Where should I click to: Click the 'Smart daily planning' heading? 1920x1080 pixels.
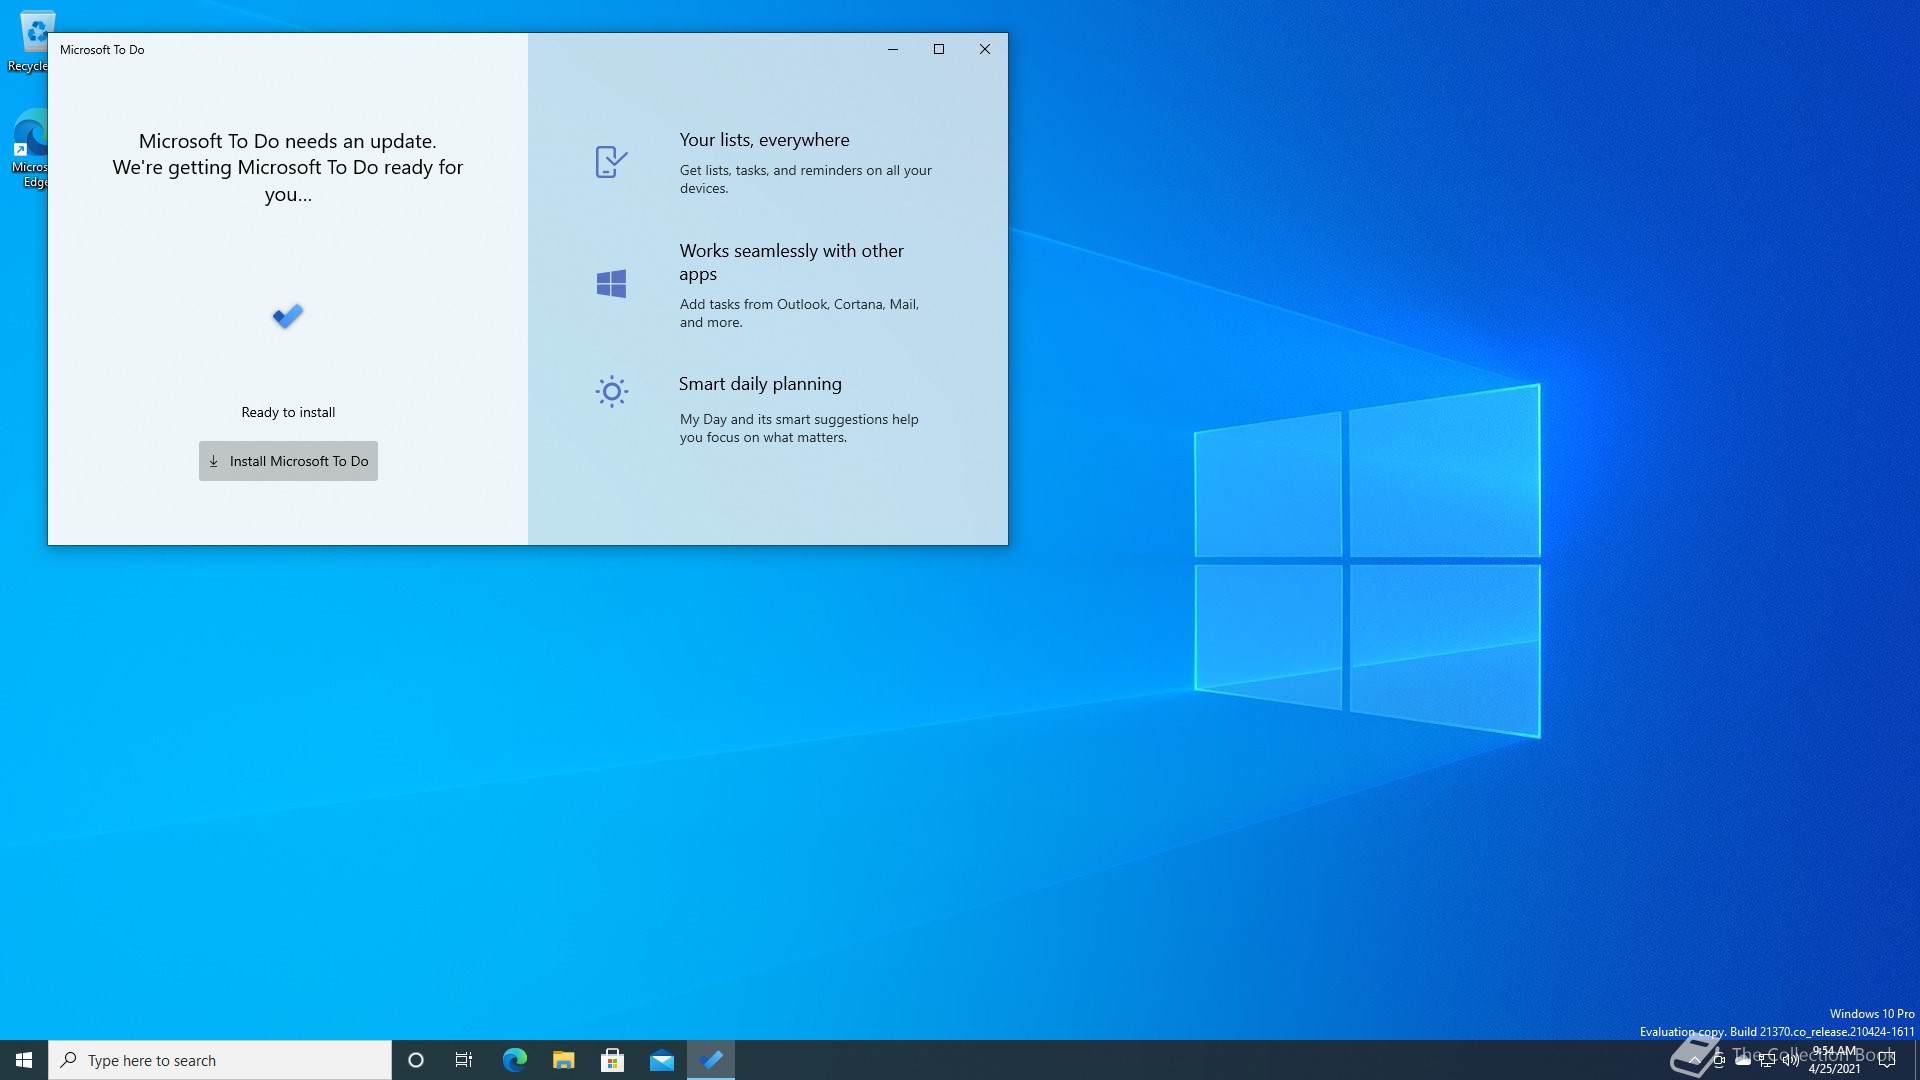coord(760,384)
